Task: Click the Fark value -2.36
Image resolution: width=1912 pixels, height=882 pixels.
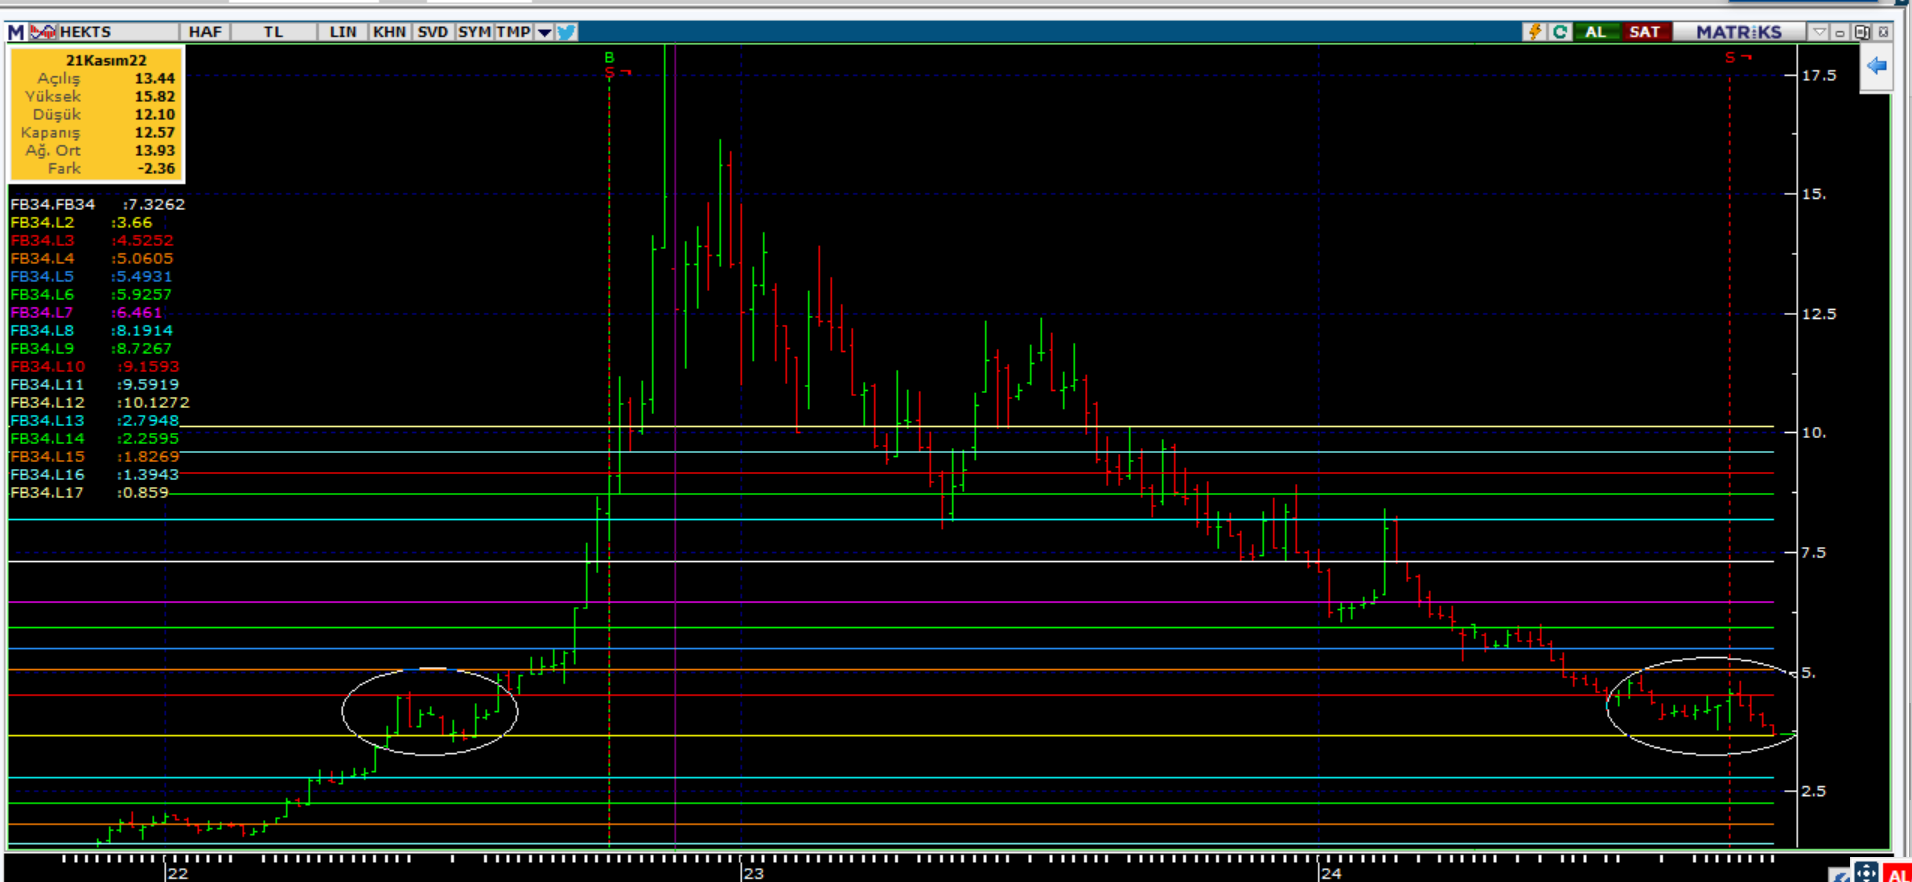Action: 157,168
